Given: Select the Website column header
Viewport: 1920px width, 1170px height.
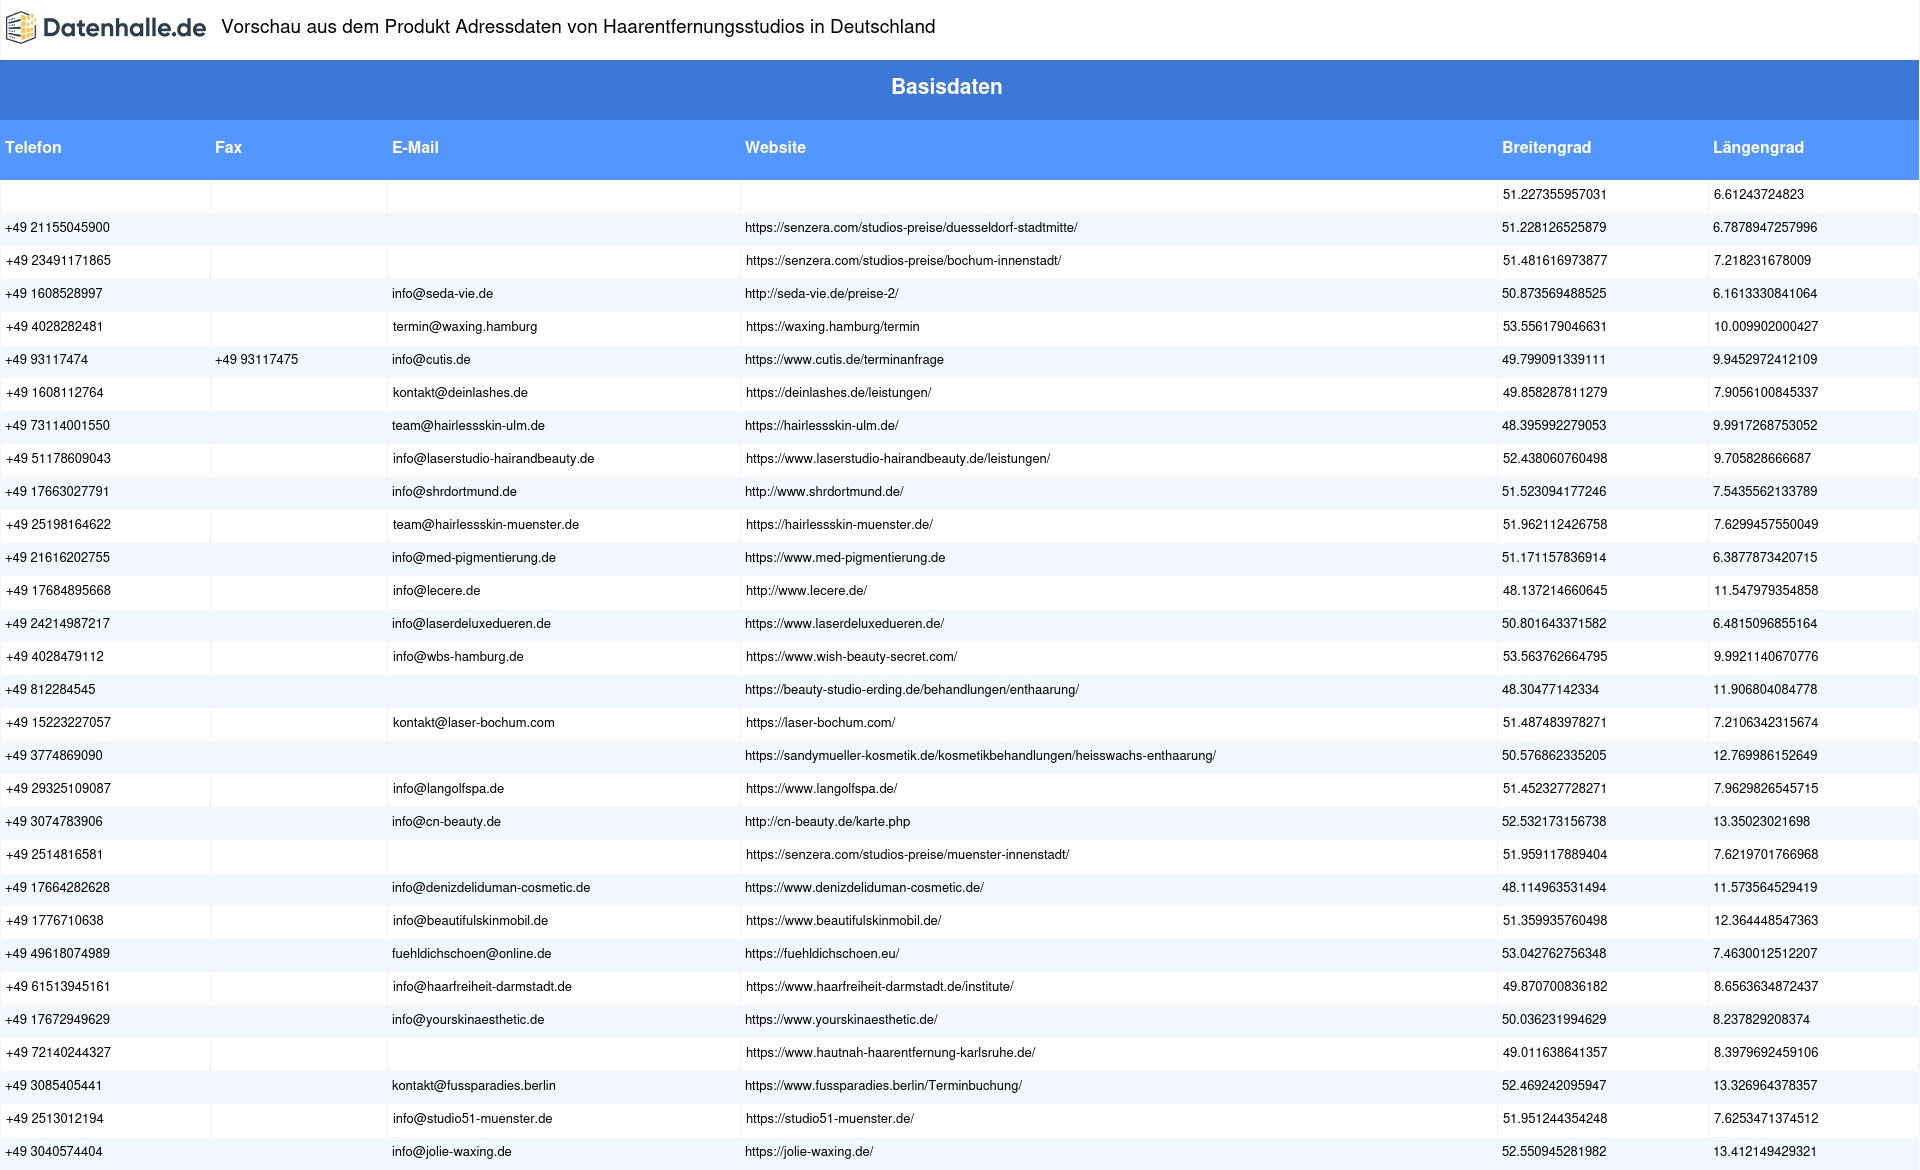Looking at the screenshot, I should (x=775, y=147).
